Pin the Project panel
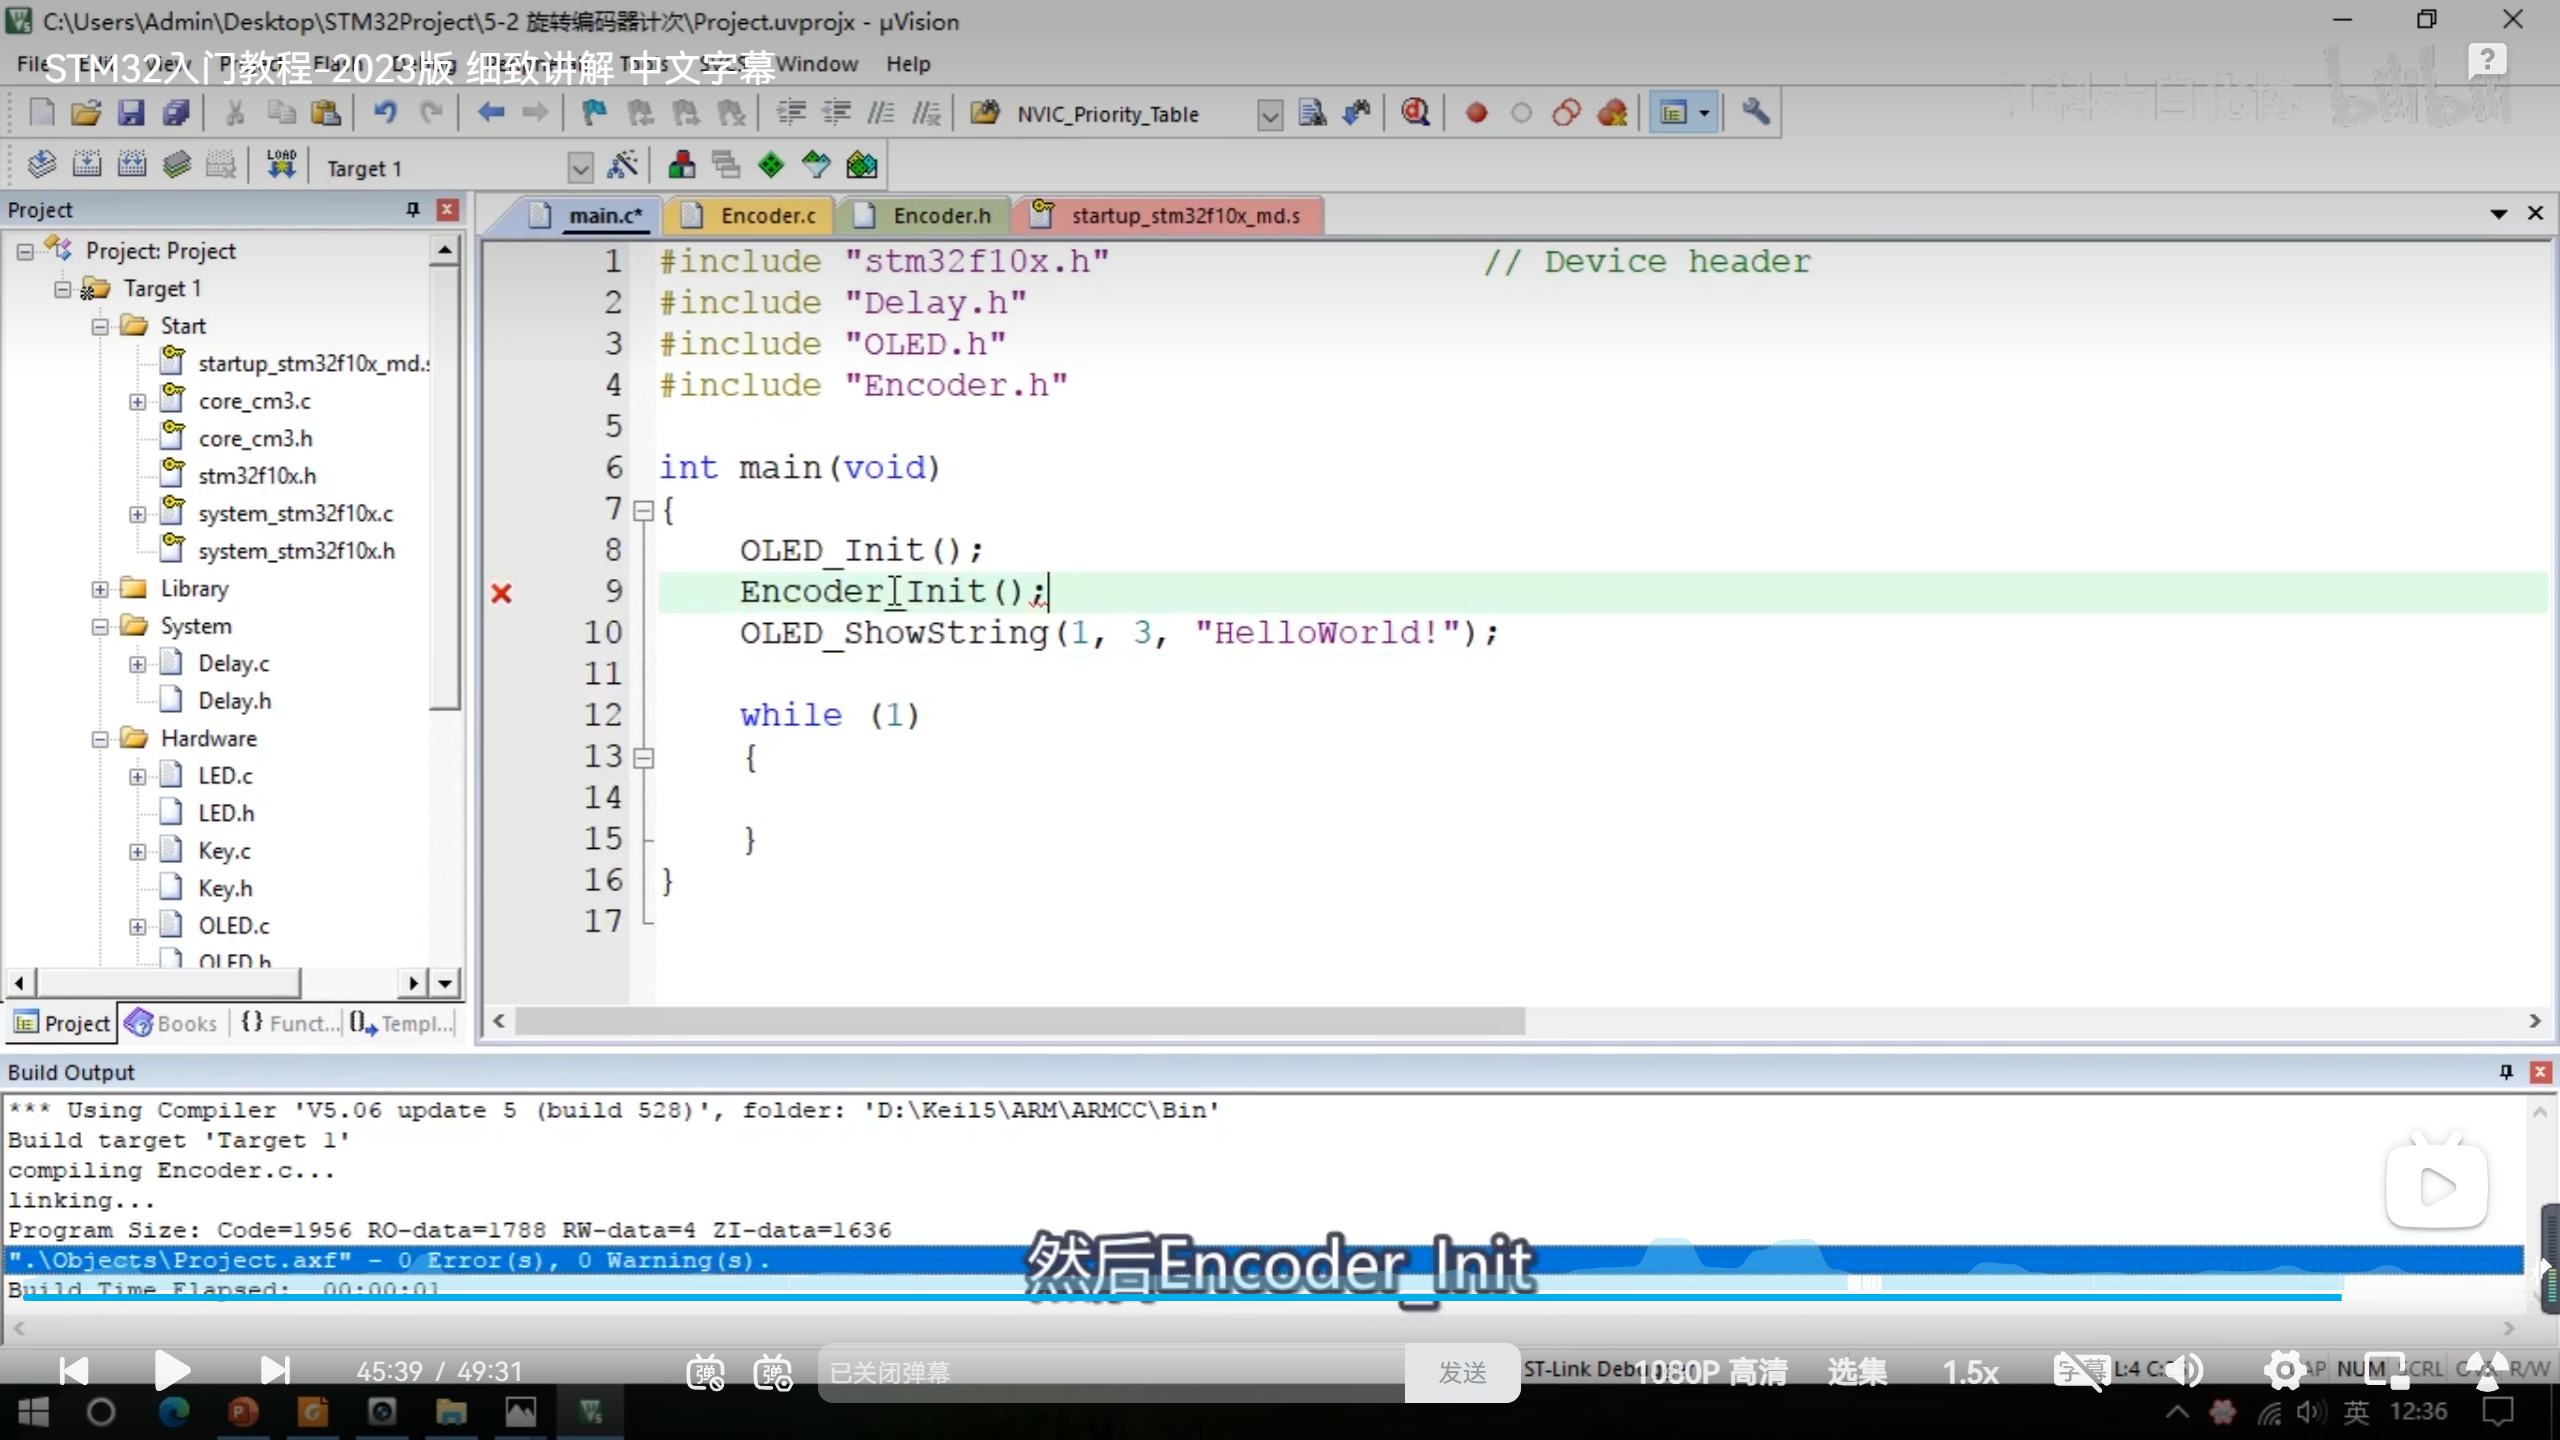Viewport: 2560px width, 1440px height. point(412,209)
